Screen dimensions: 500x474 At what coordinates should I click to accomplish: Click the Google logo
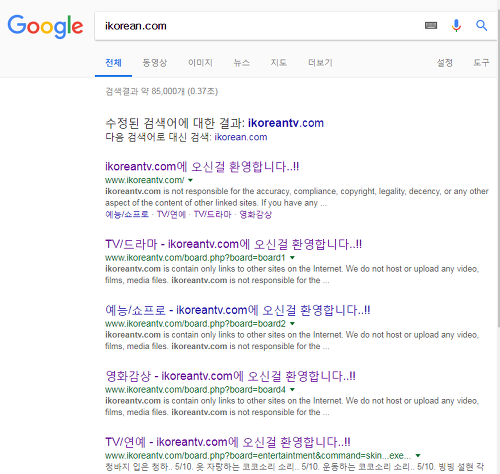click(x=45, y=26)
